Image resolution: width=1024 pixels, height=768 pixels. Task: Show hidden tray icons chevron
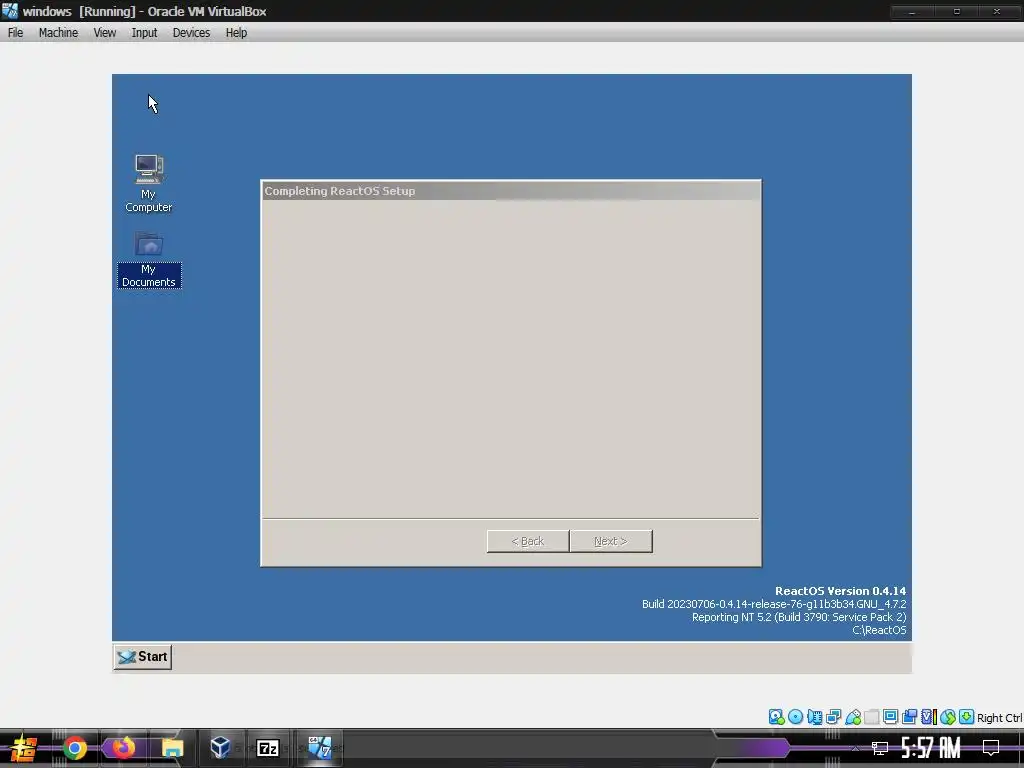855,748
